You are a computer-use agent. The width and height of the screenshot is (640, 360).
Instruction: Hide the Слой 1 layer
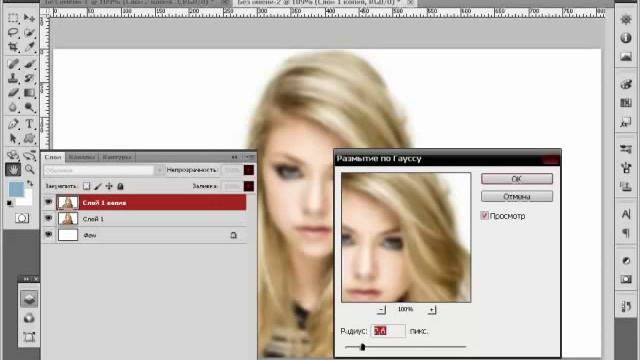pyautogui.click(x=49, y=218)
